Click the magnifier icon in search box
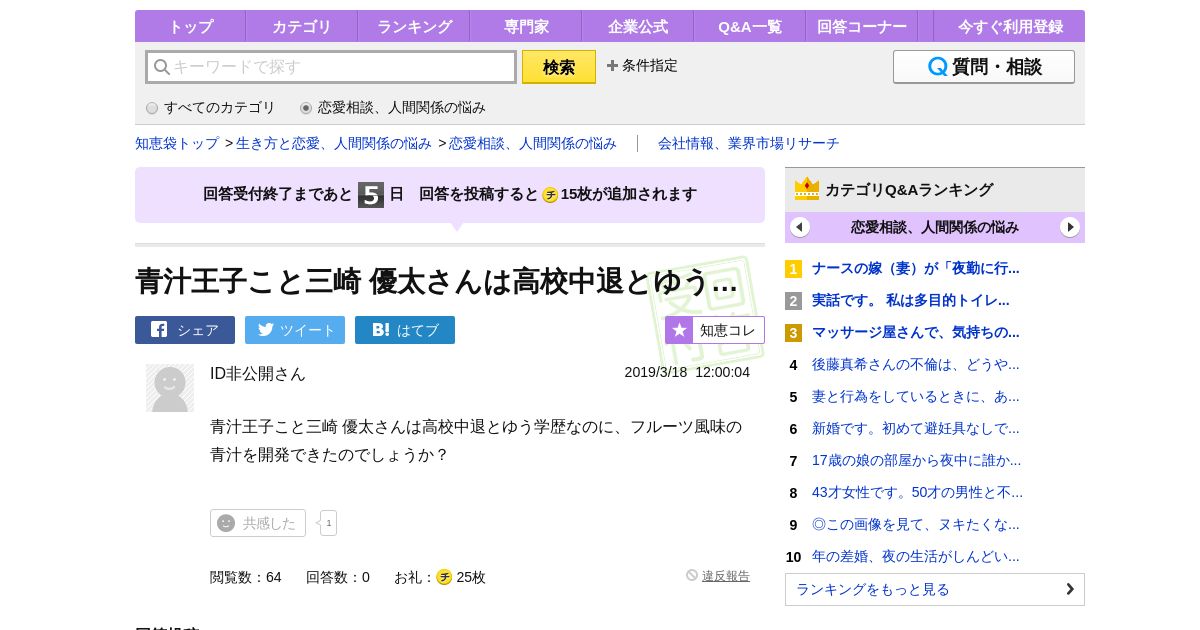Screen dimensions: 1200x630 [x=161, y=67]
